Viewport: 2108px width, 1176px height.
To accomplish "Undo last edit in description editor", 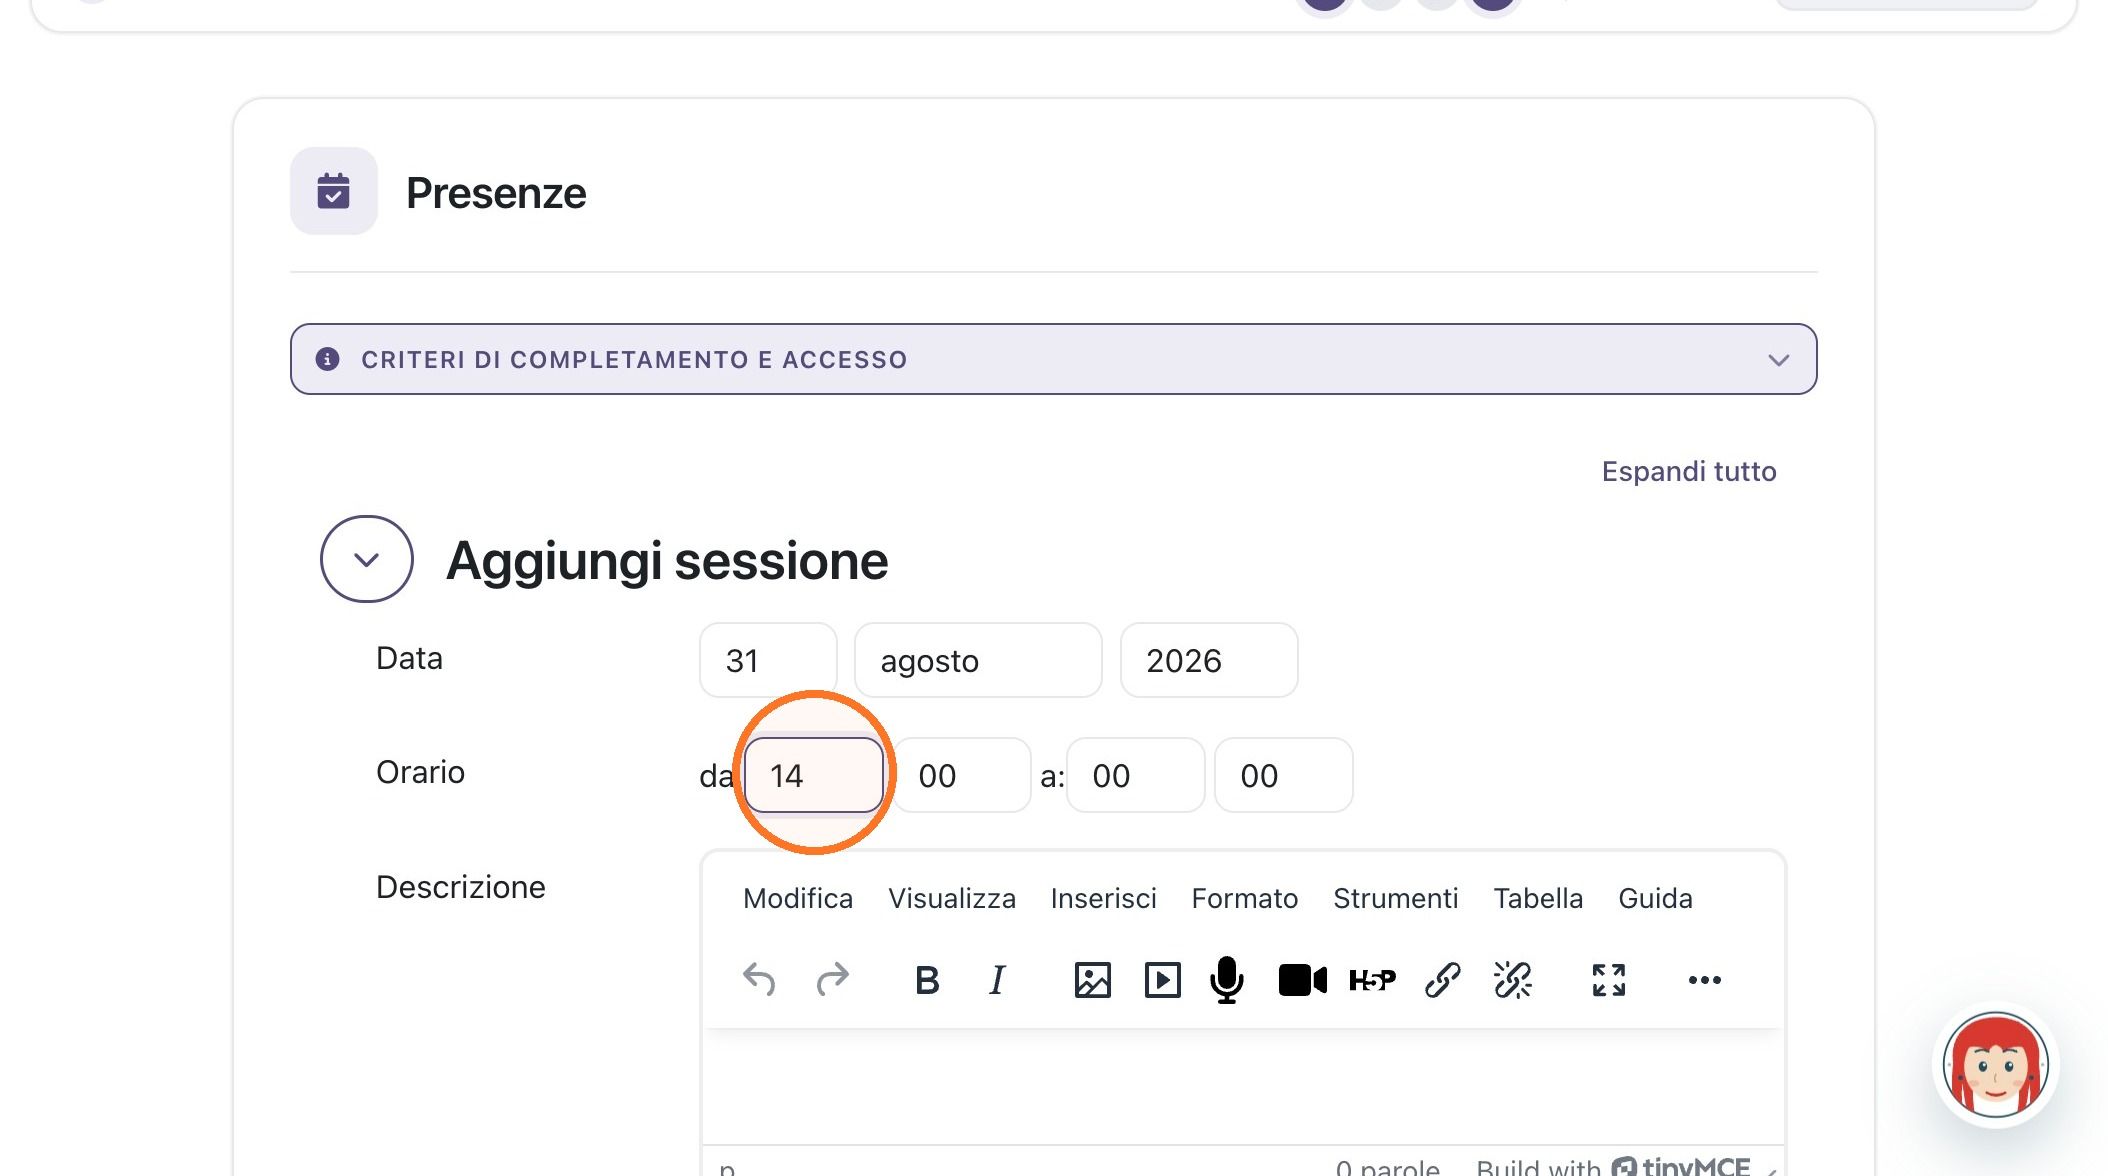I will (759, 979).
